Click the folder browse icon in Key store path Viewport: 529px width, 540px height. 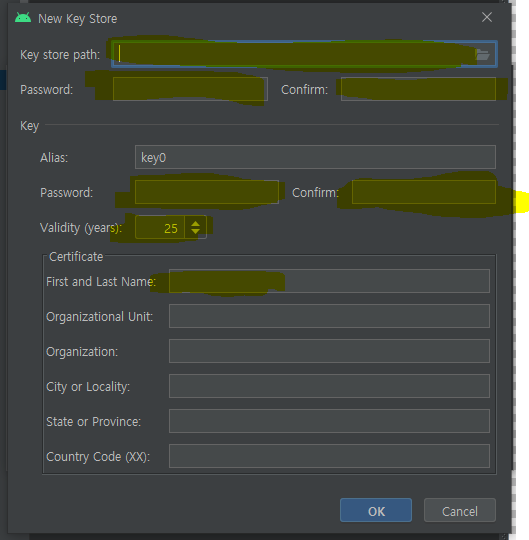(482, 54)
